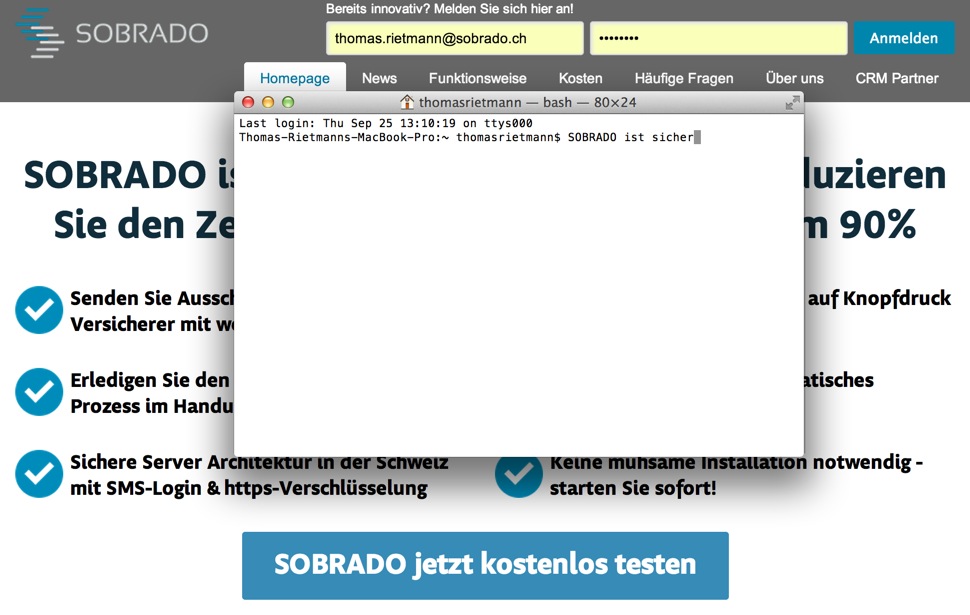
Task: Click the SOBRADO logo
Action: point(113,33)
